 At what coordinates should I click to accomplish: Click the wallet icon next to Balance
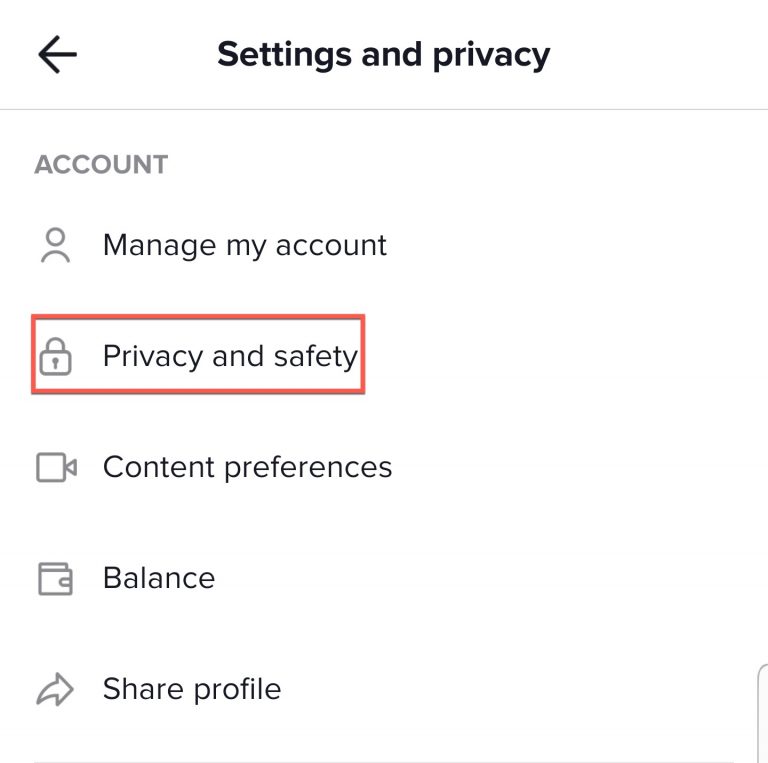[56, 578]
